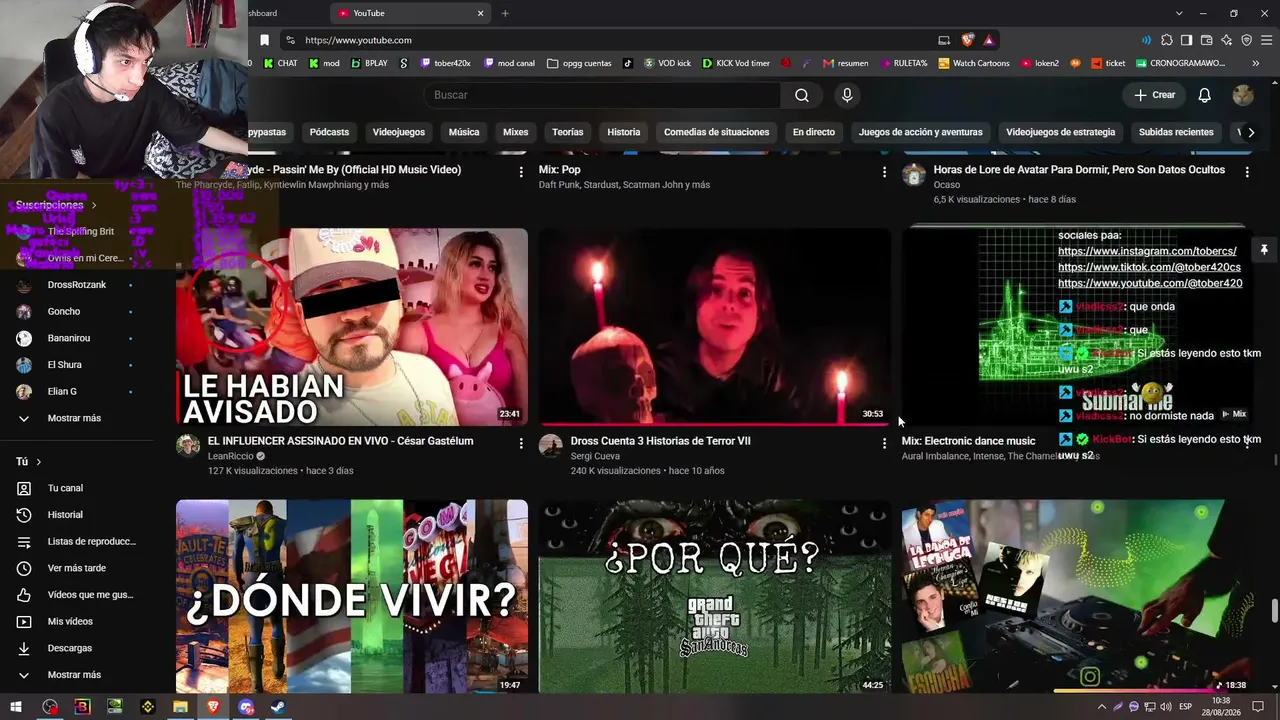Open Sergi Cueva channel avatar
Viewport: 1280px width, 720px height.
tap(551, 446)
